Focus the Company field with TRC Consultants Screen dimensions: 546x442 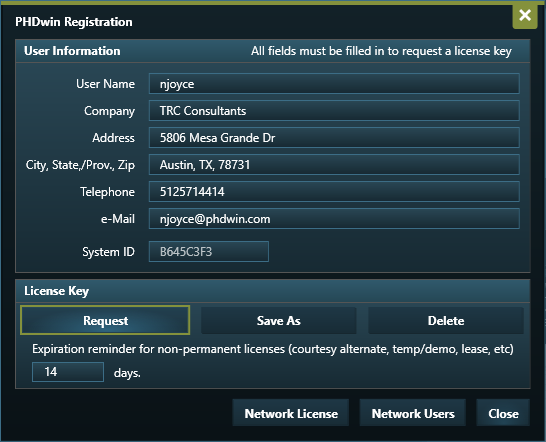click(334, 110)
